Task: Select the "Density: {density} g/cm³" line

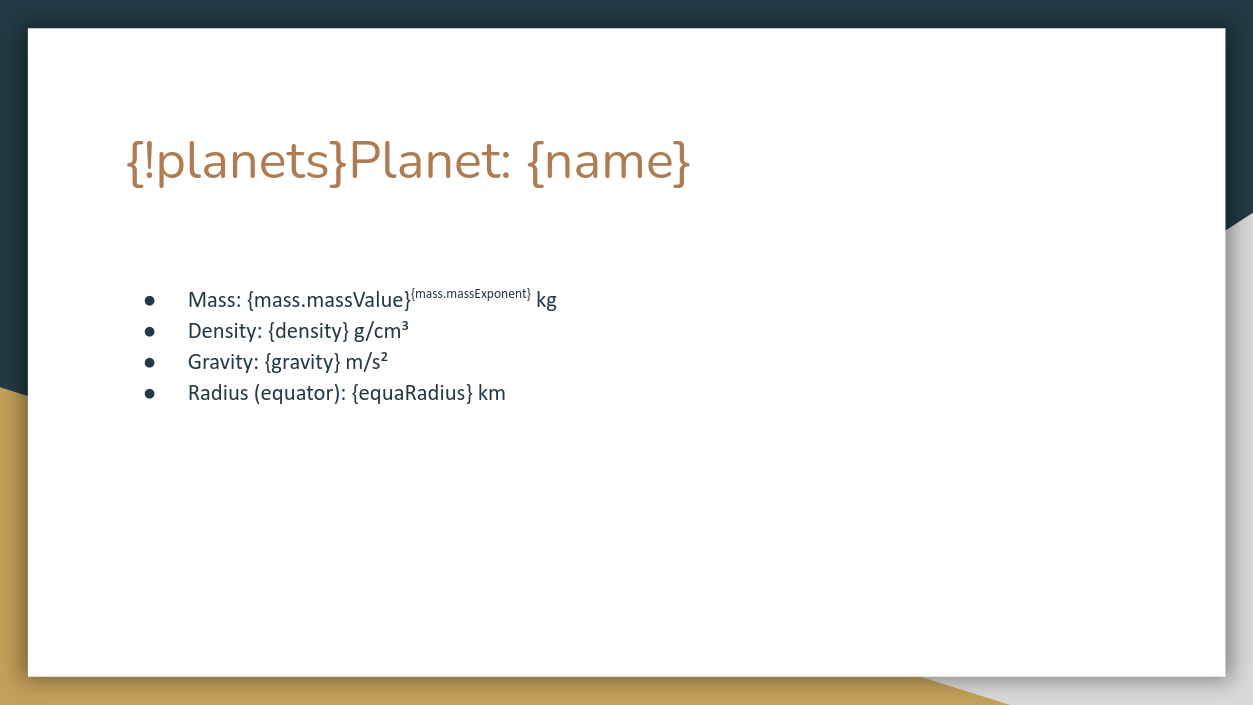Action: coord(298,331)
